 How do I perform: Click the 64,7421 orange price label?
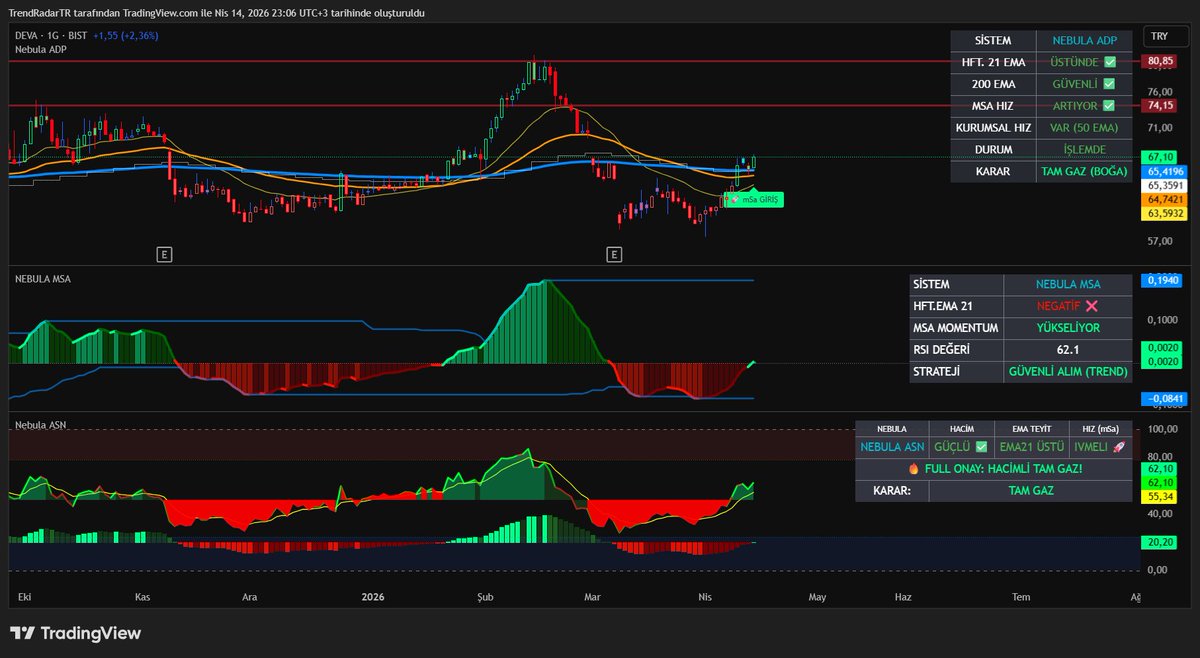coord(1164,200)
